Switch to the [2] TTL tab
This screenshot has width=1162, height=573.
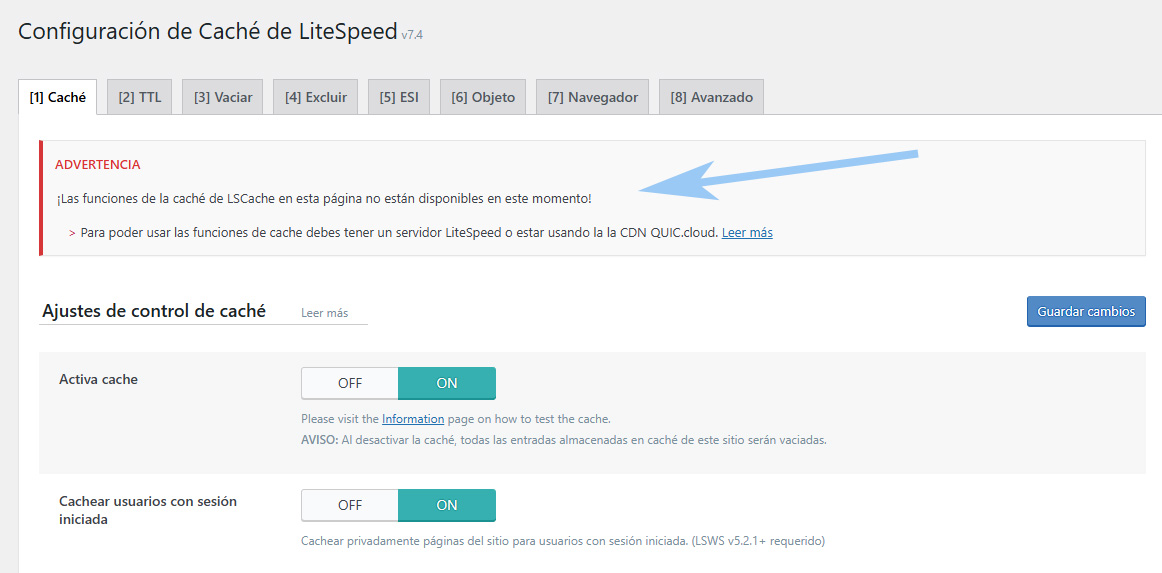pos(139,97)
